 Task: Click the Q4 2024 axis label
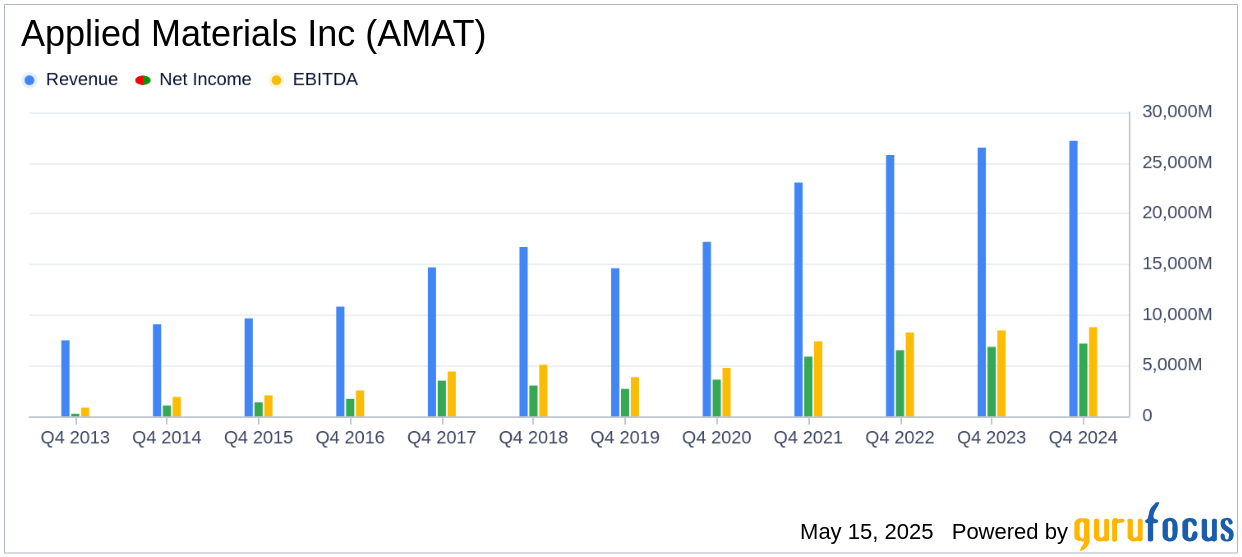coord(1083,438)
